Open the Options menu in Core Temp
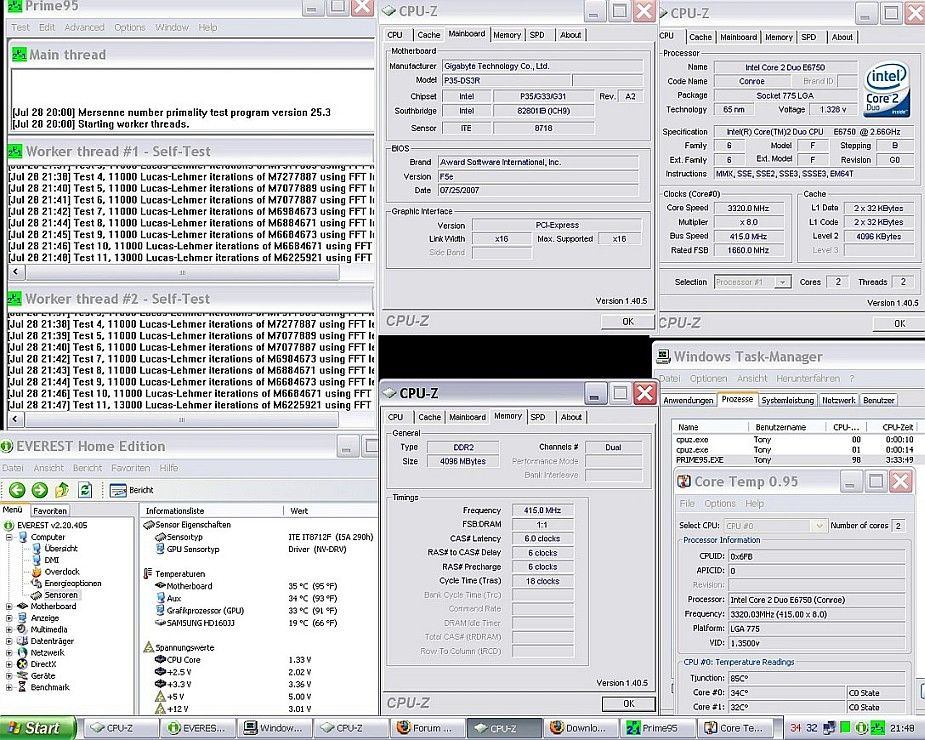The width and height of the screenshot is (925, 740). (x=720, y=503)
